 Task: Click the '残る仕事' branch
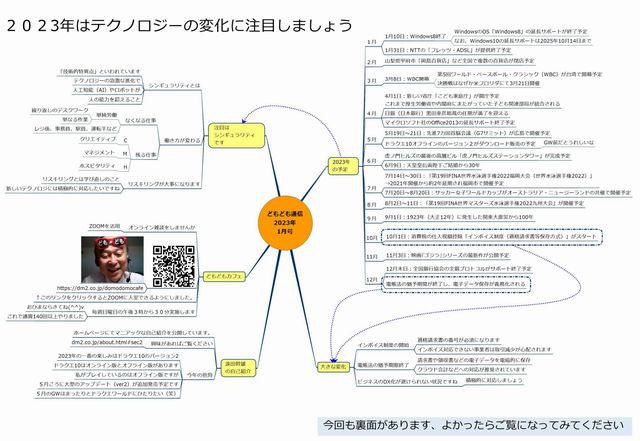pyautogui.click(x=146, y=155)
